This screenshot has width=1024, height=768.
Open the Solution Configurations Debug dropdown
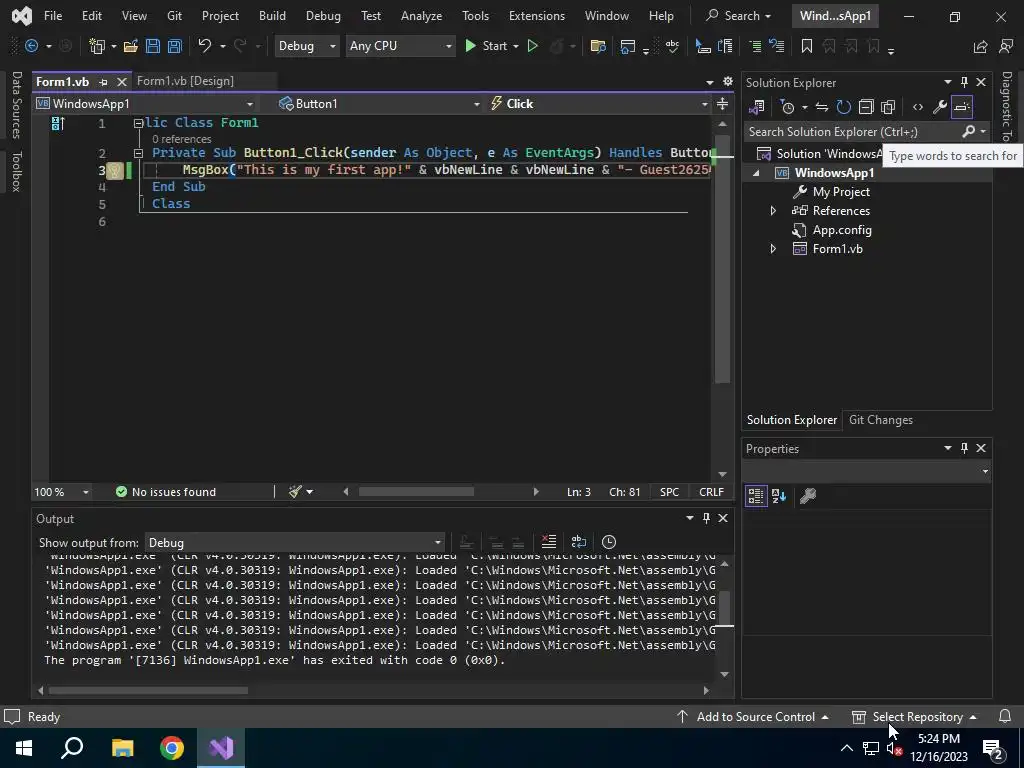tap(306, 46)
